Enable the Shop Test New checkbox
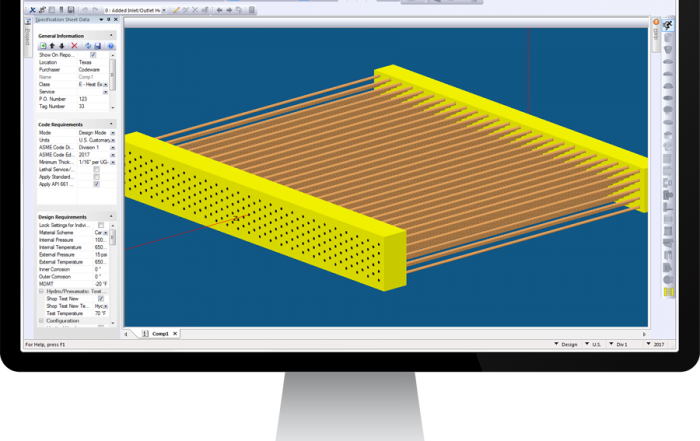 tap(100, 298)
